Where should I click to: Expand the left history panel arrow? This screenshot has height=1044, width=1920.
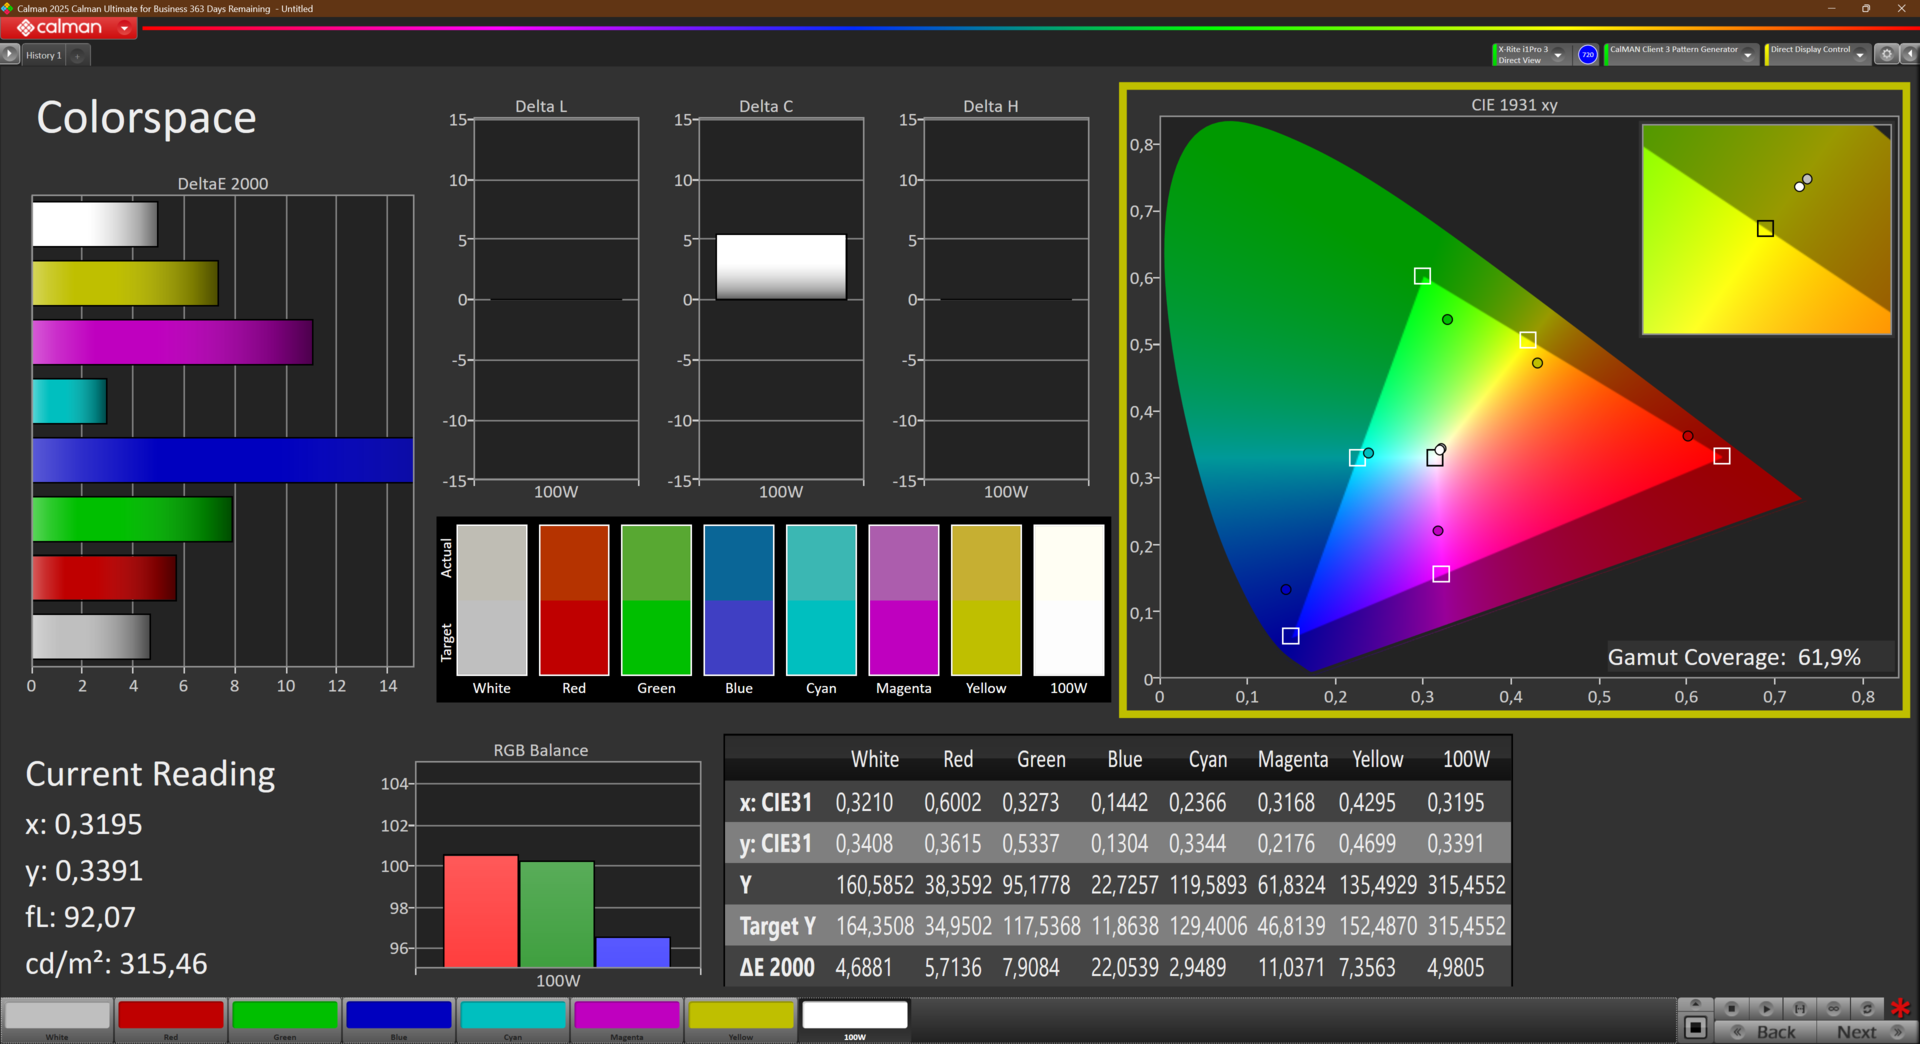[10, 55]
